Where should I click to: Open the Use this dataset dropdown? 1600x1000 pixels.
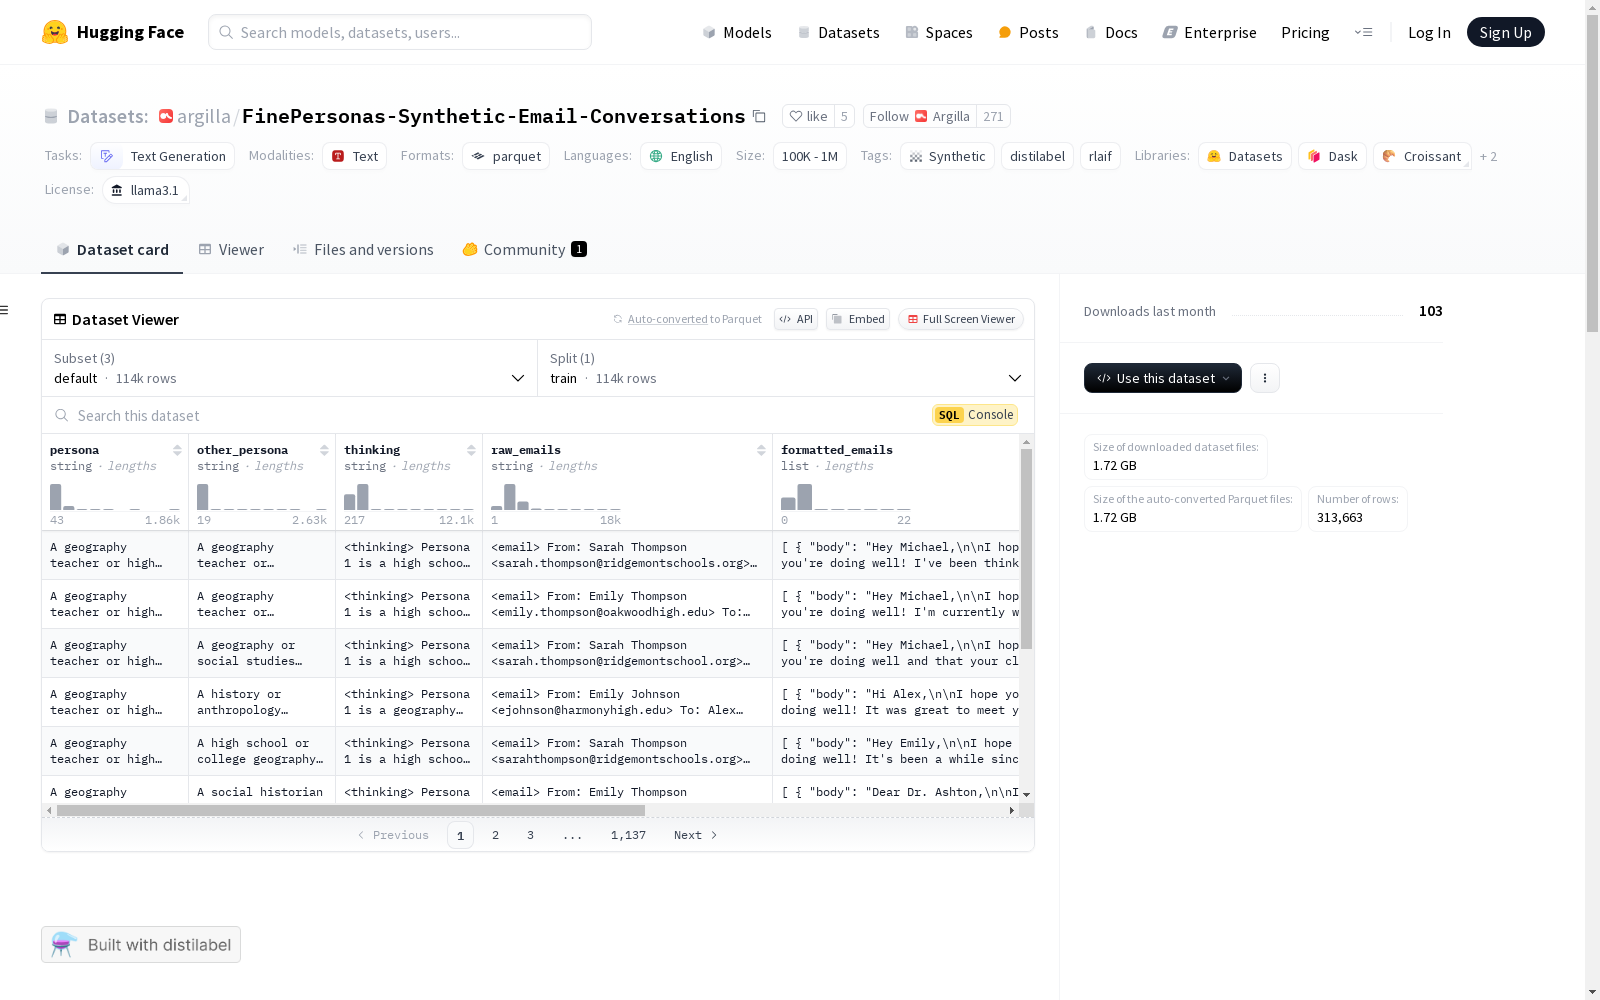click(1163, 378)
